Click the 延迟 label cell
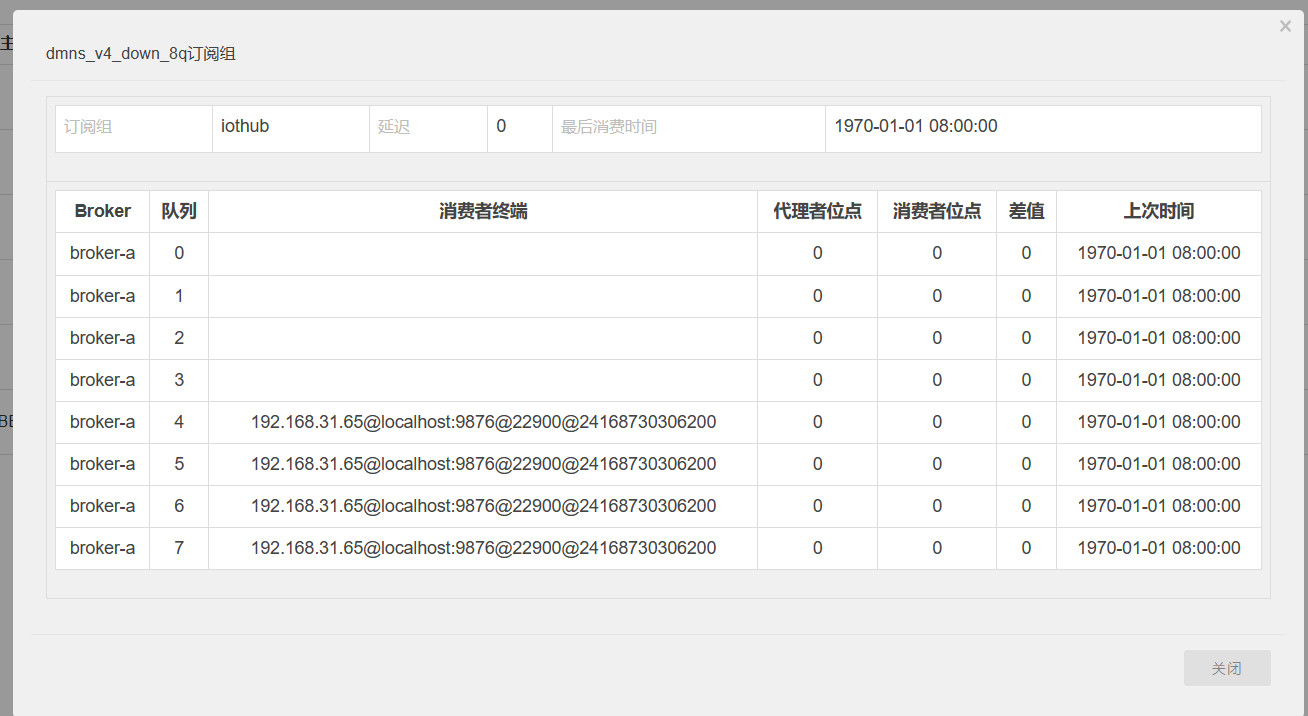1308x716 pixels. tap(429, 129)
